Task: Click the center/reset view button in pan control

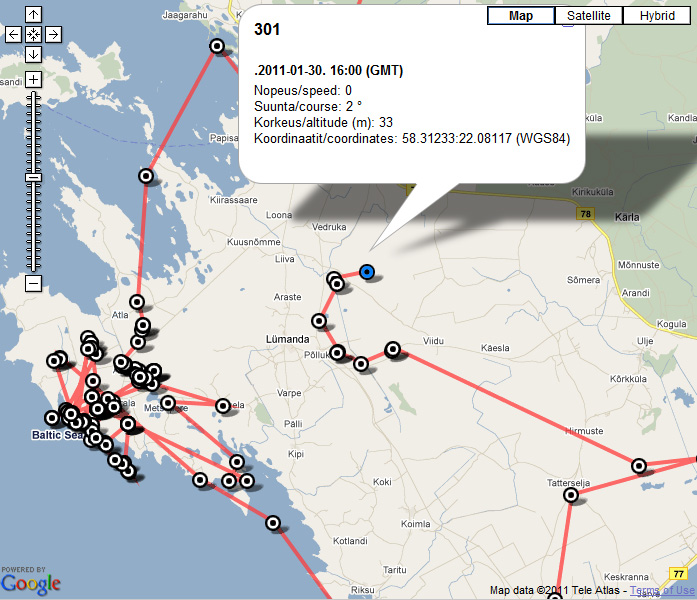Action: [x=33, y=34]
